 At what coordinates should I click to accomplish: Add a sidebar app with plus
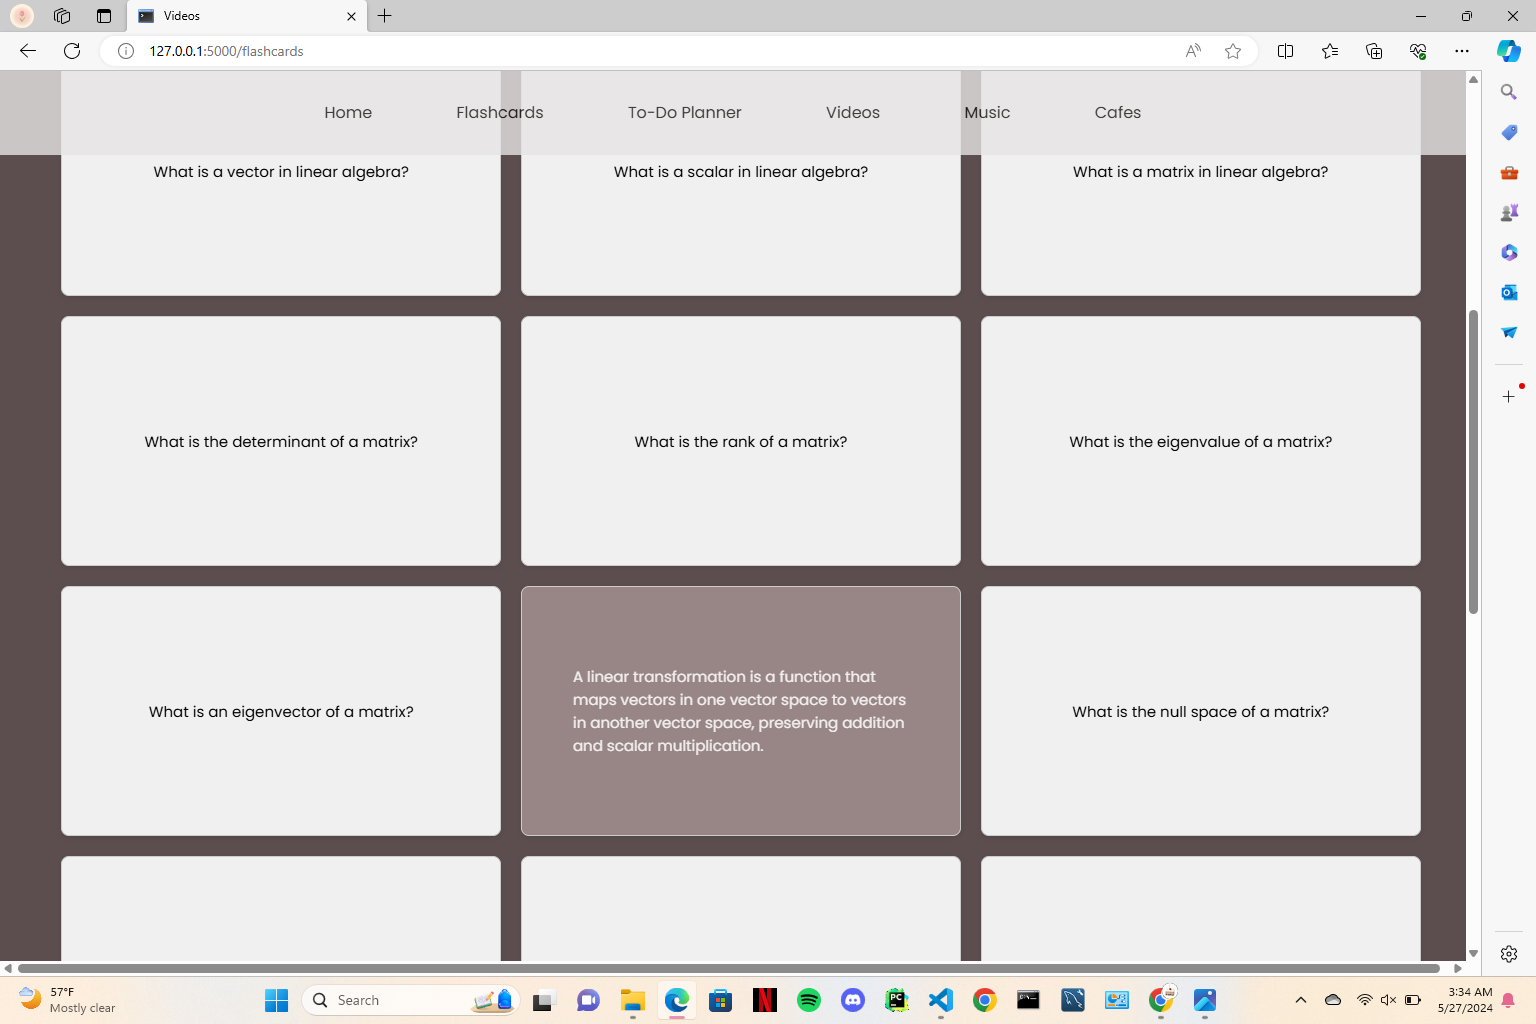pos(1509,397)
